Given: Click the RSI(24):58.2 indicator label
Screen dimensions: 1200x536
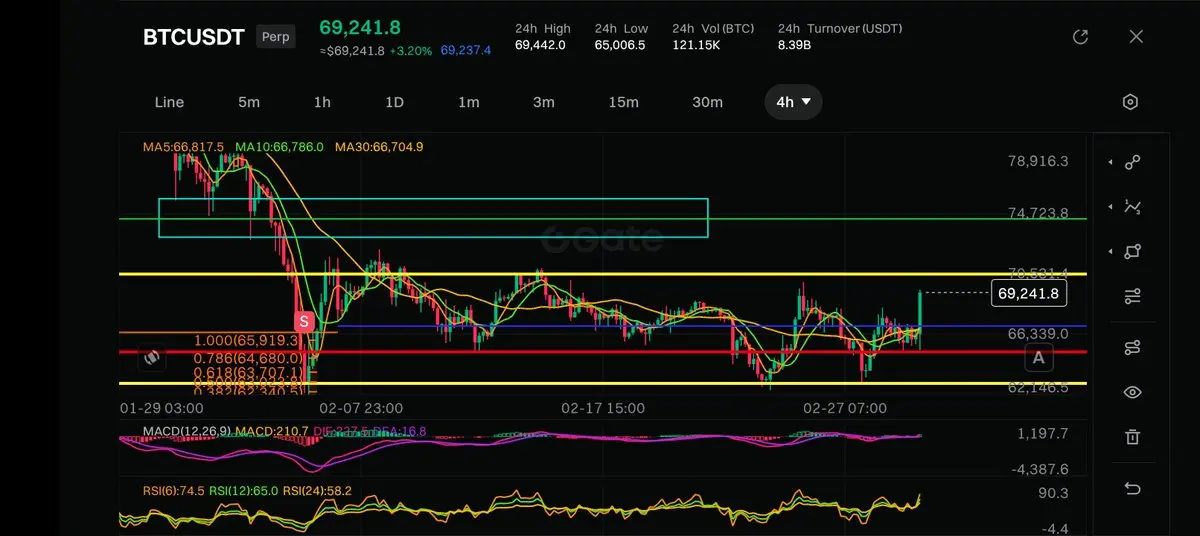Looking at the screenshot, I should [317, 491].
